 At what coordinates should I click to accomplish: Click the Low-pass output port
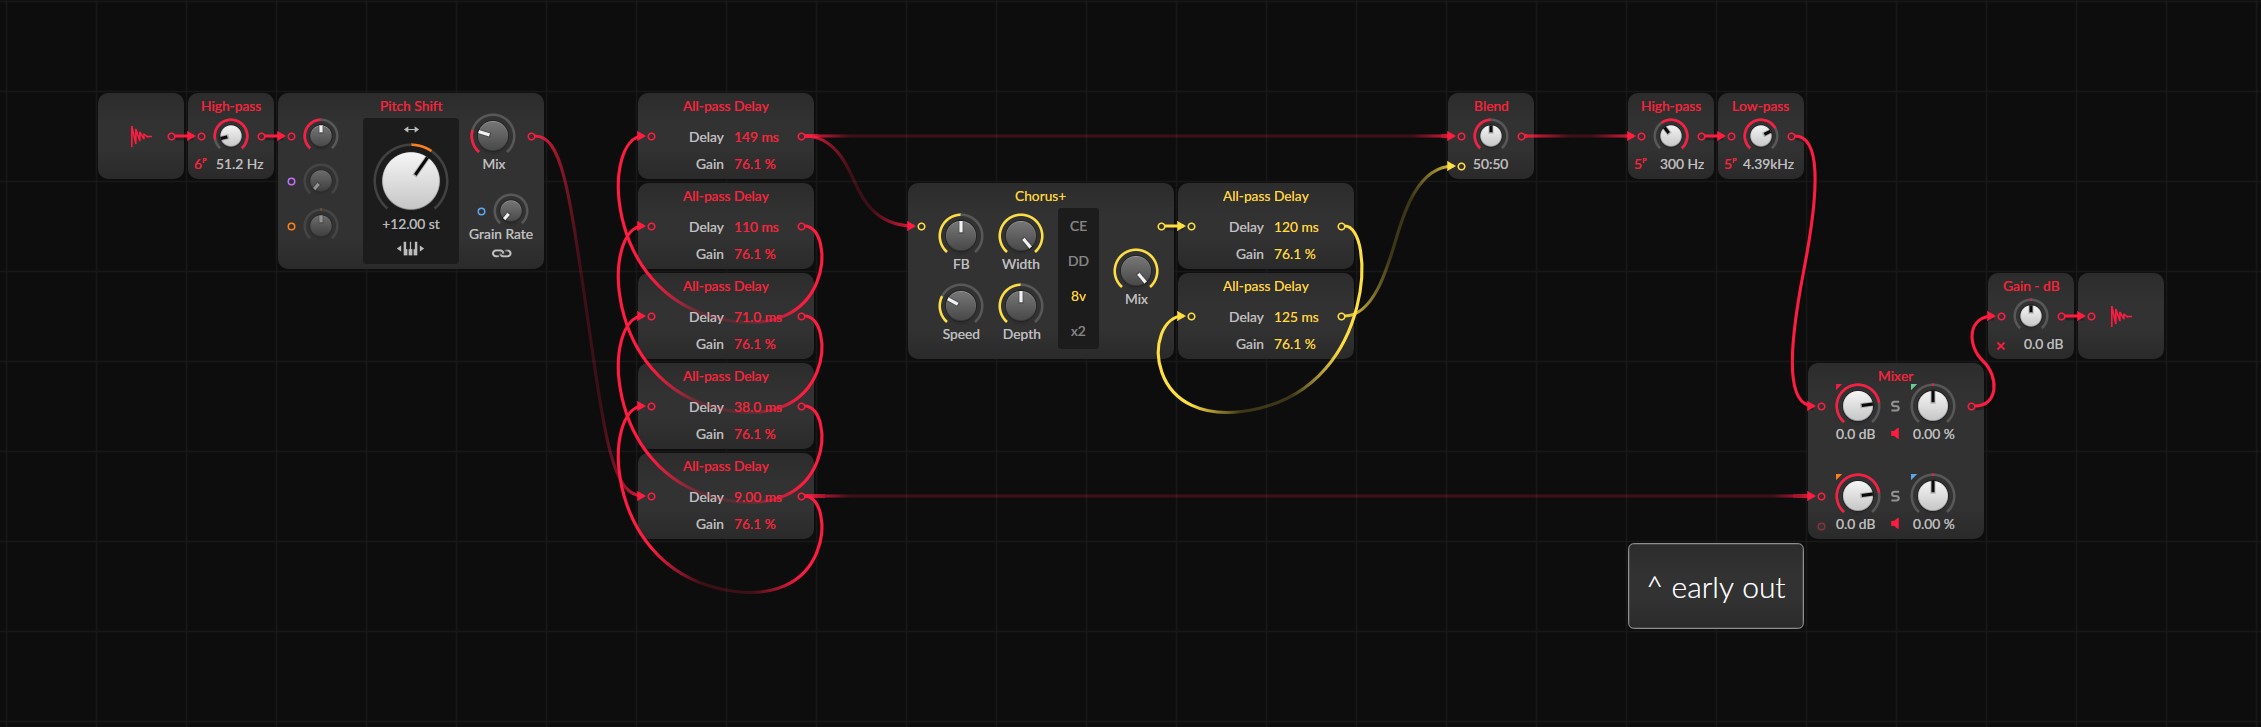point(1791,136)
